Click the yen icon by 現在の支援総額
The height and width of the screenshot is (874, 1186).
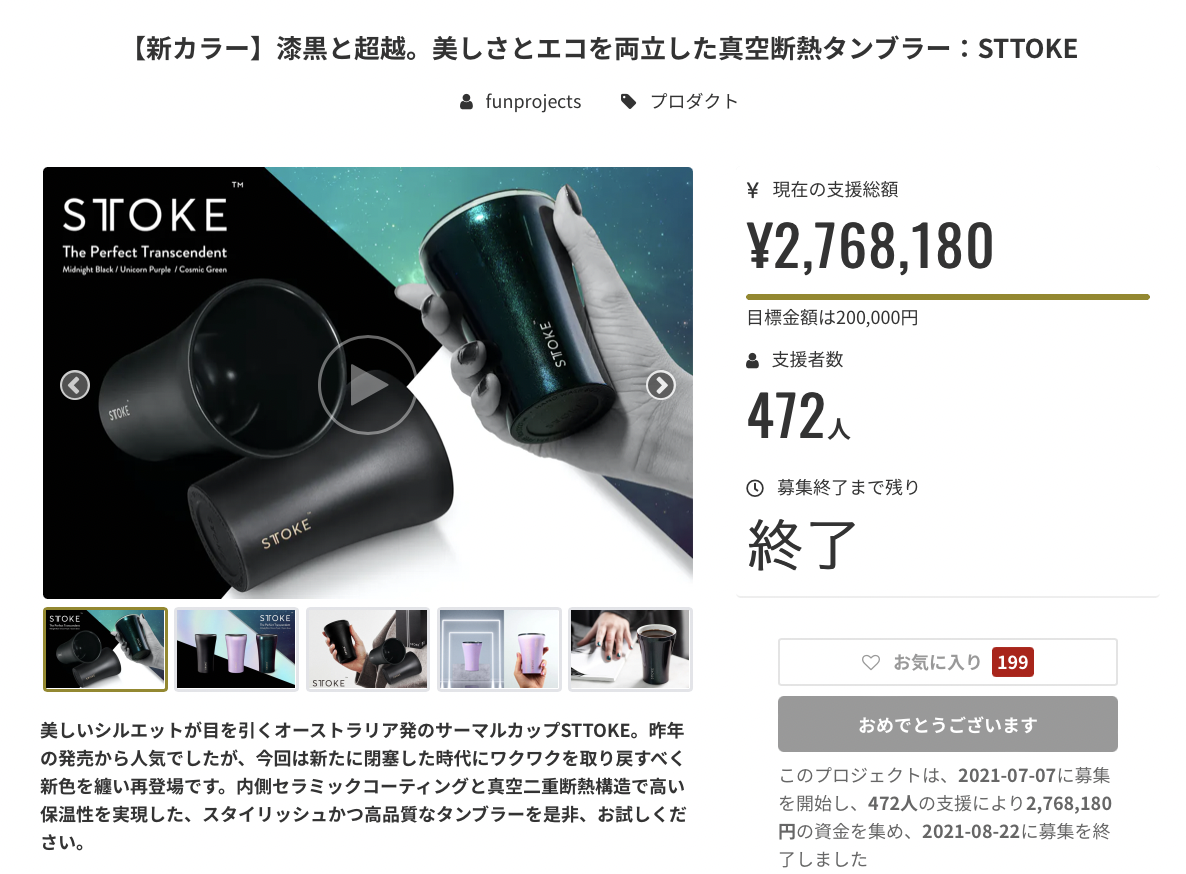(x=753, y=190)
